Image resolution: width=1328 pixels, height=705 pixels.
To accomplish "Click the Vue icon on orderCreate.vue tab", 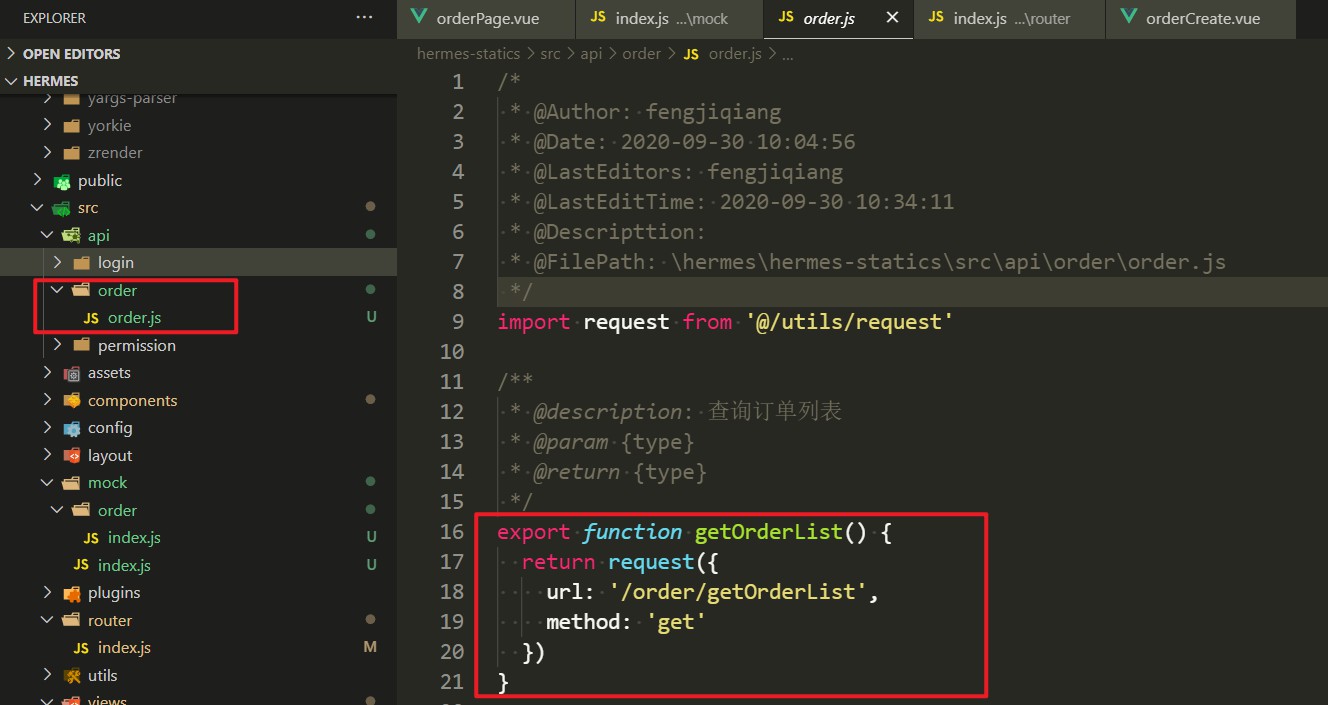I will 1129,18.
